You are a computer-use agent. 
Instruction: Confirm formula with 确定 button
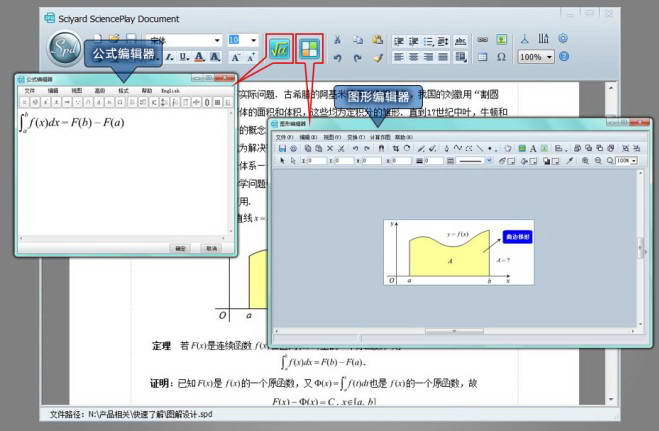click(180, 248)
